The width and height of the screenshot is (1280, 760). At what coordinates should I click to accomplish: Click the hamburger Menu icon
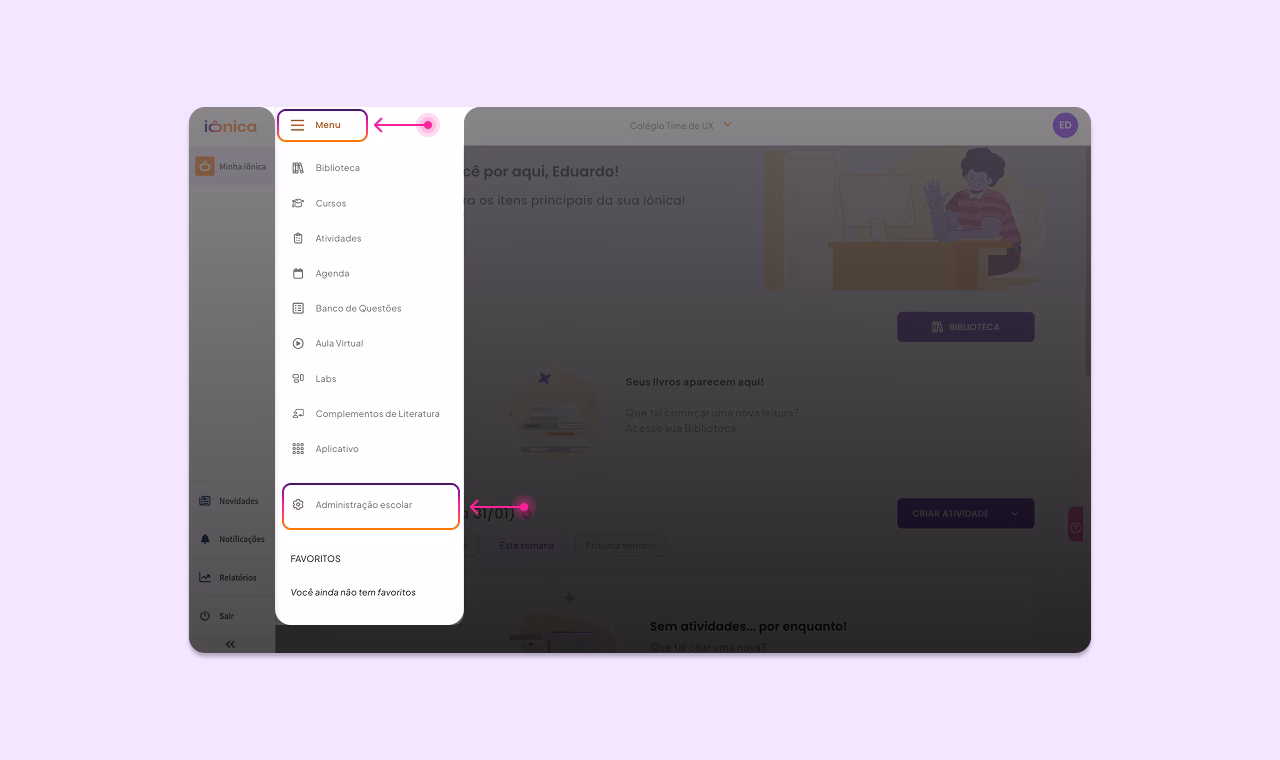pyautogui.click(x=297, y=125)
